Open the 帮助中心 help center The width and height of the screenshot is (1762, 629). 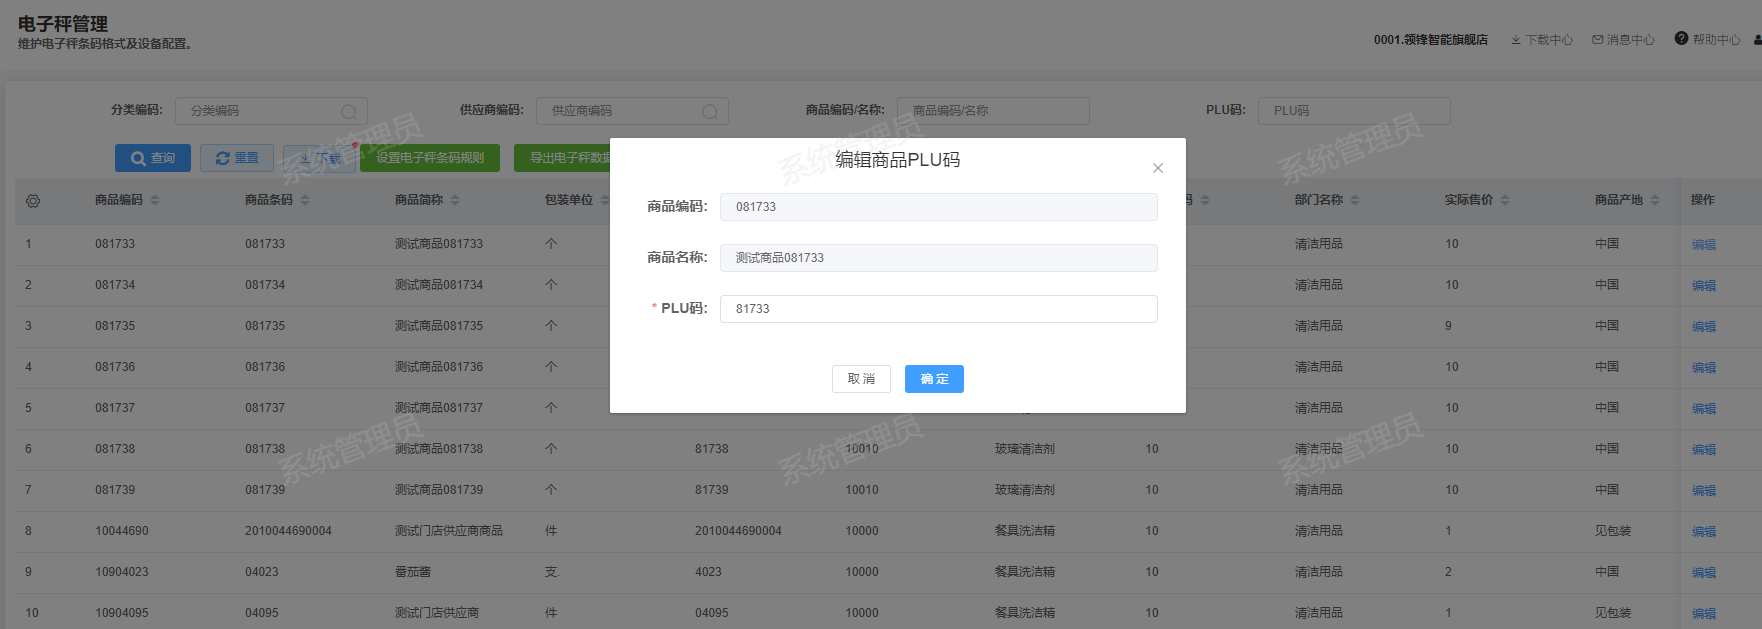click(1707, 40)
